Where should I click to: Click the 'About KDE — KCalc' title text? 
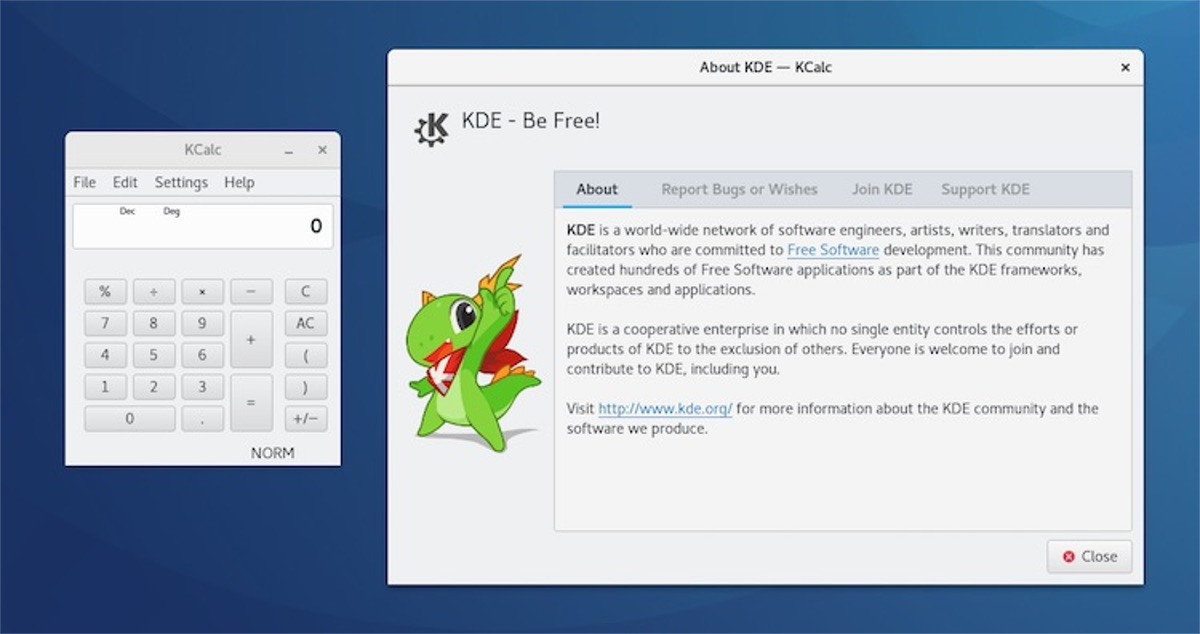coord(766,68)
